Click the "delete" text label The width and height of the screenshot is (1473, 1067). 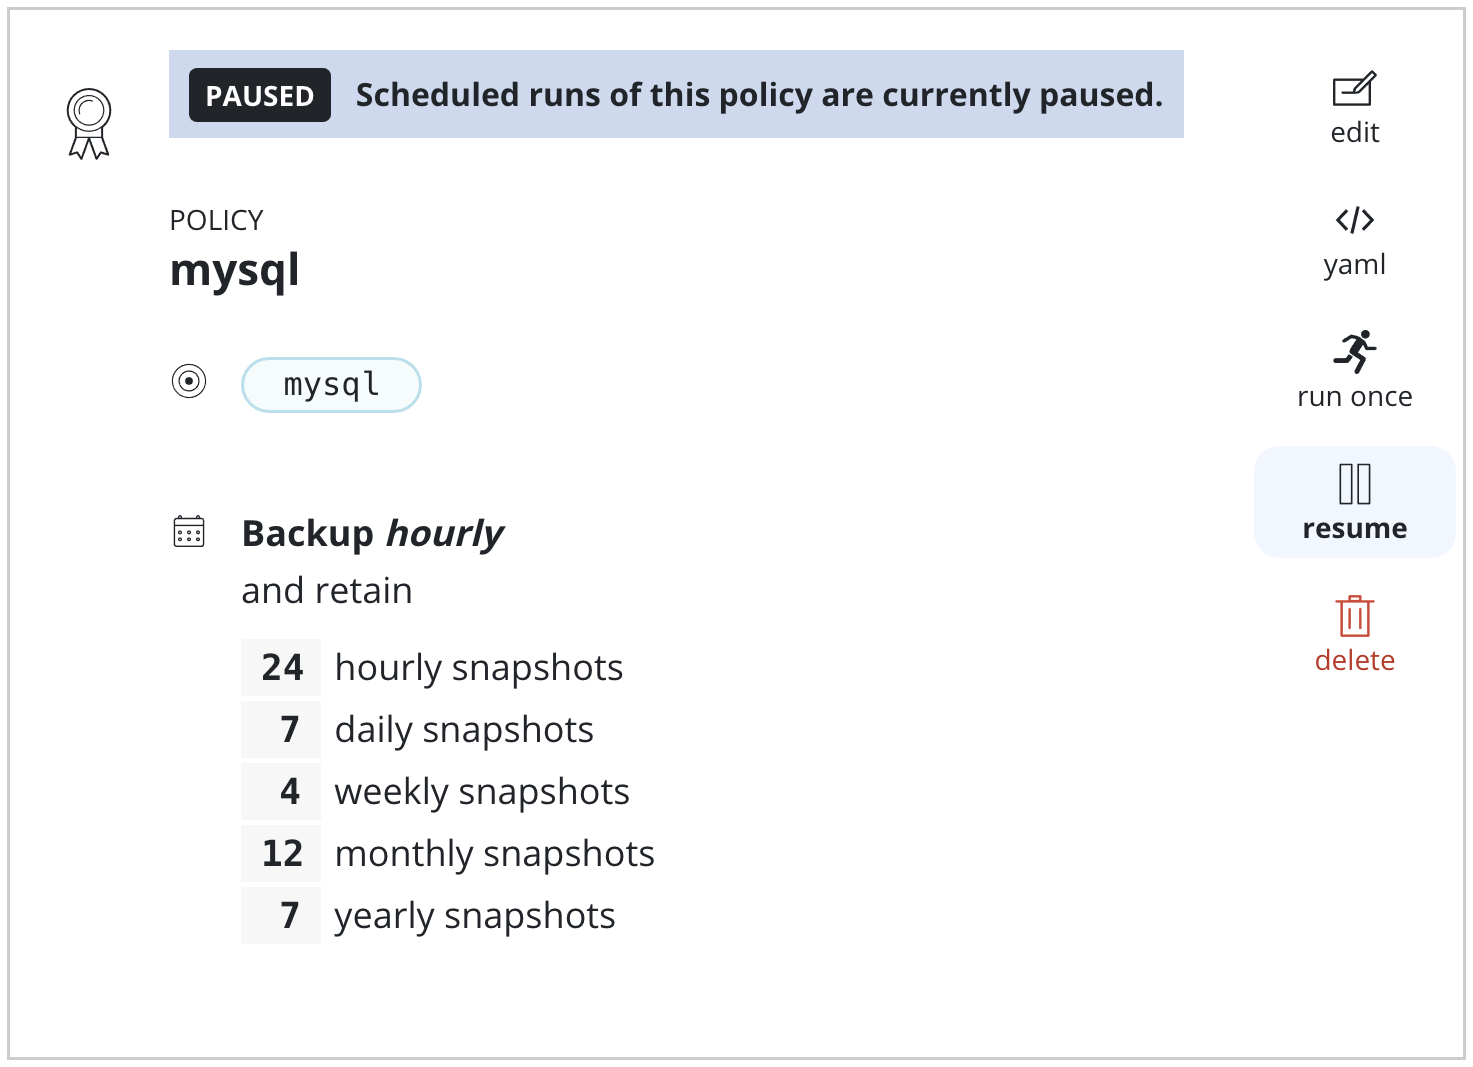pos(1354,661)
